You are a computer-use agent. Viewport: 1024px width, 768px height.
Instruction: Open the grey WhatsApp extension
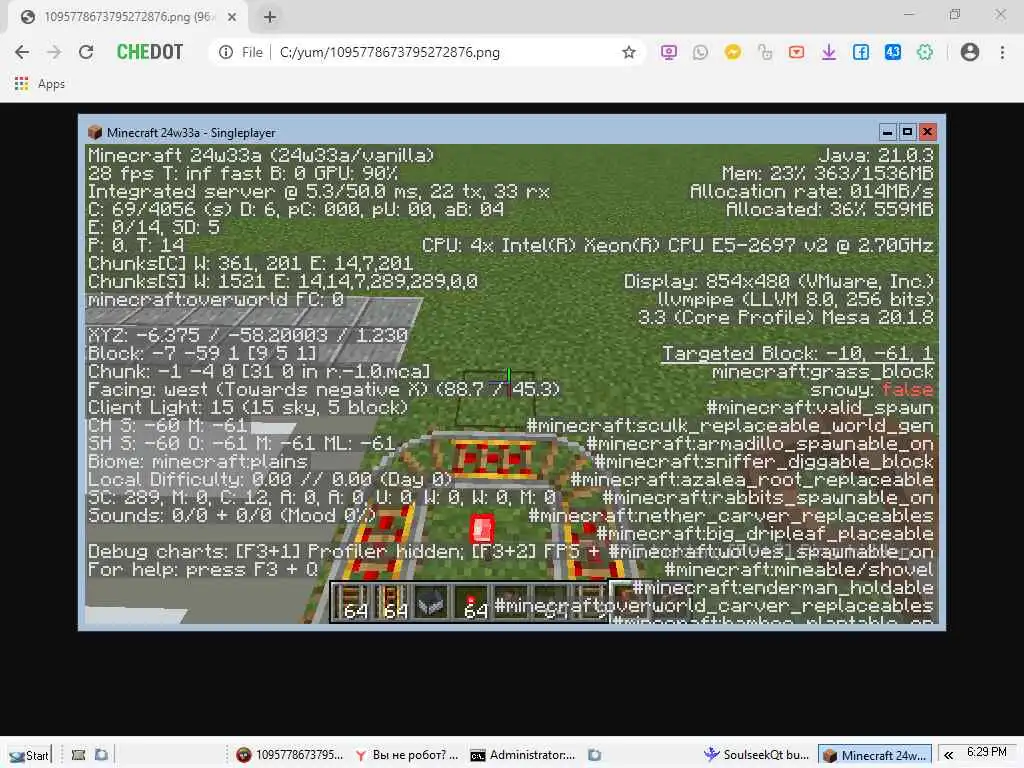(701, 52)
